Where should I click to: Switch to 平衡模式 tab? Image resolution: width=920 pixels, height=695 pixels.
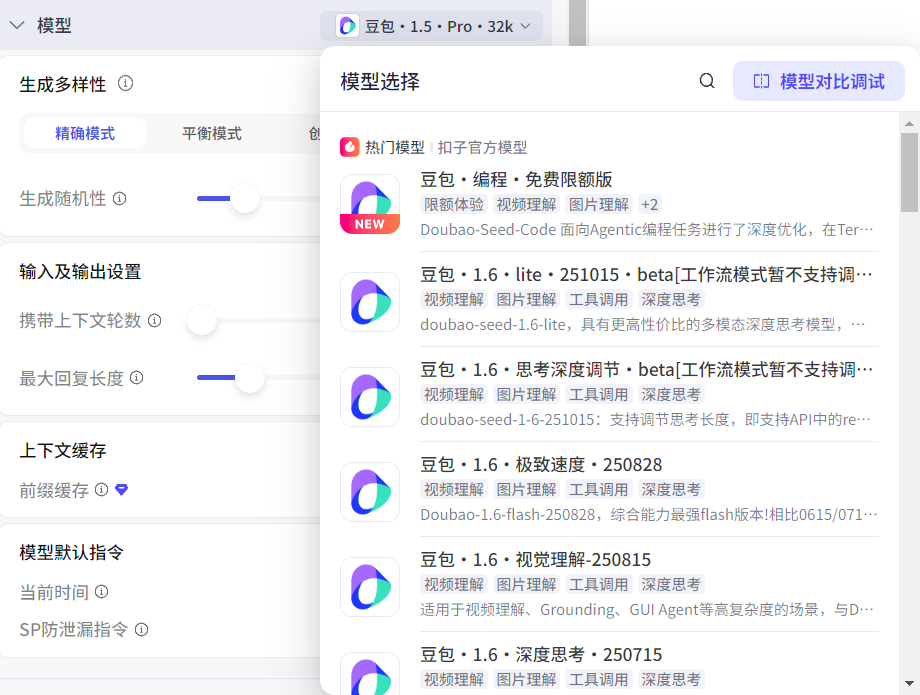pos(212,134)
